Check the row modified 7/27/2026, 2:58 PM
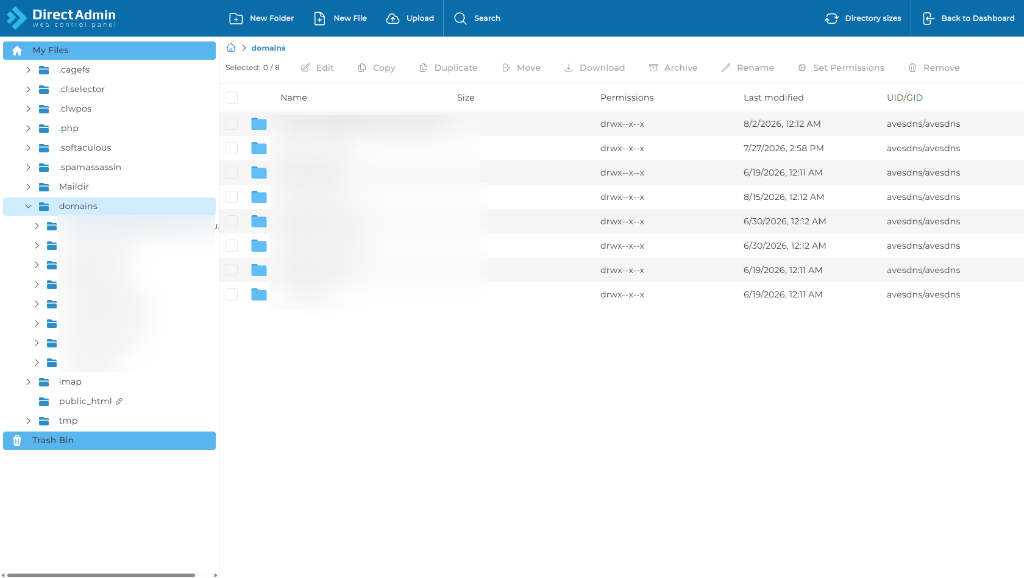Screen dimensions: 1024x578 pyautogui.click(x=231, y=148)
